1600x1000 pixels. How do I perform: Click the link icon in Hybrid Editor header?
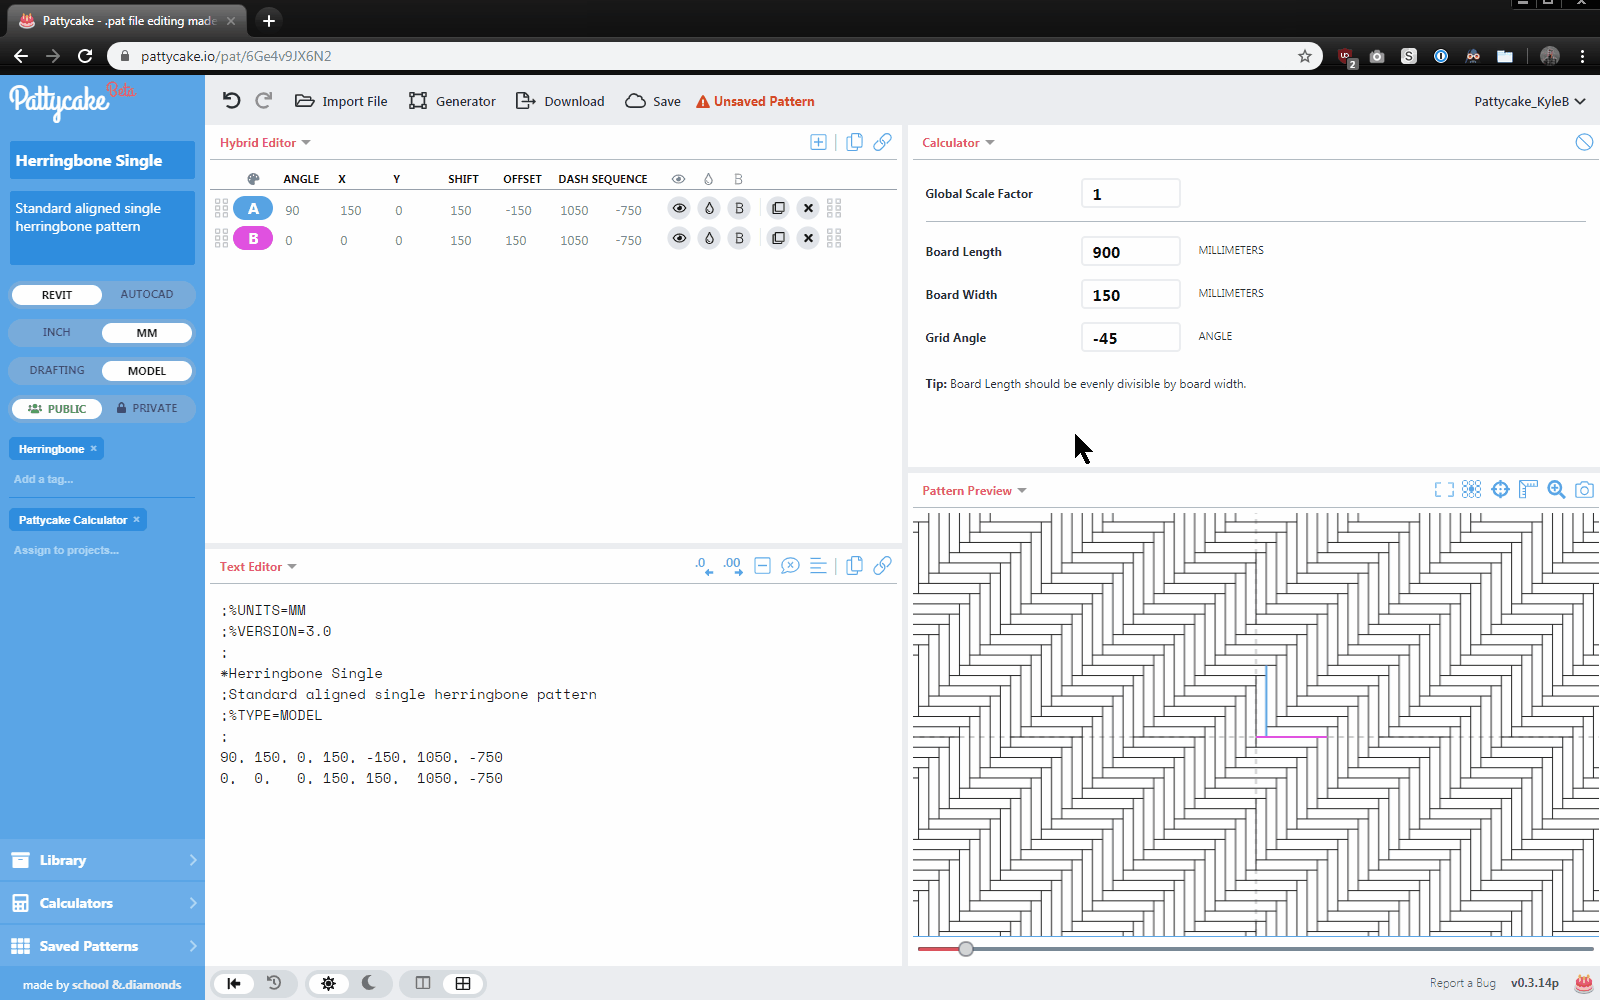click(x=882, y=142)
